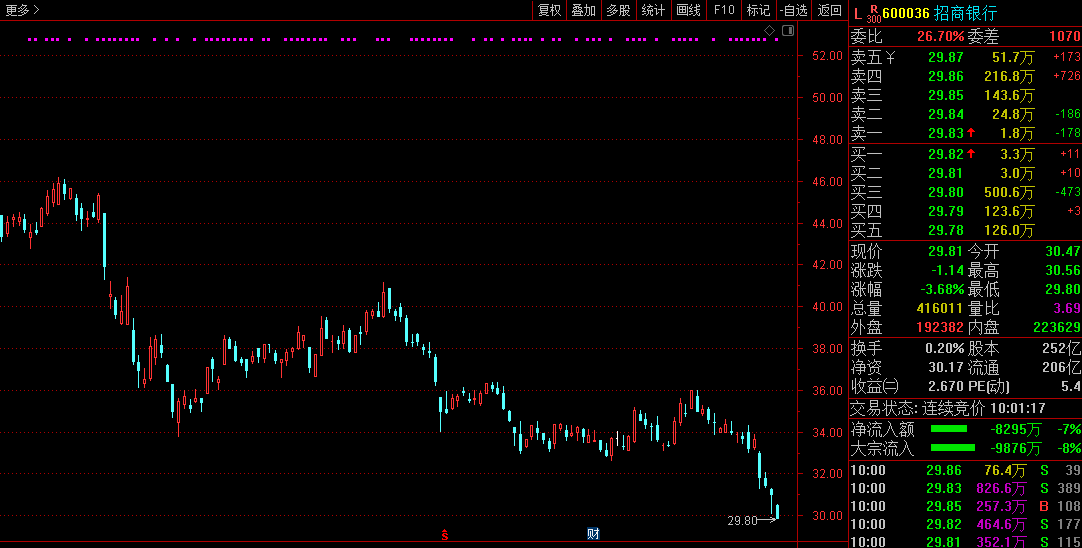Toggle the 收益 period indicator (三)
Image resolution: width=1082 pixels, height=548 pixels.
890,387
